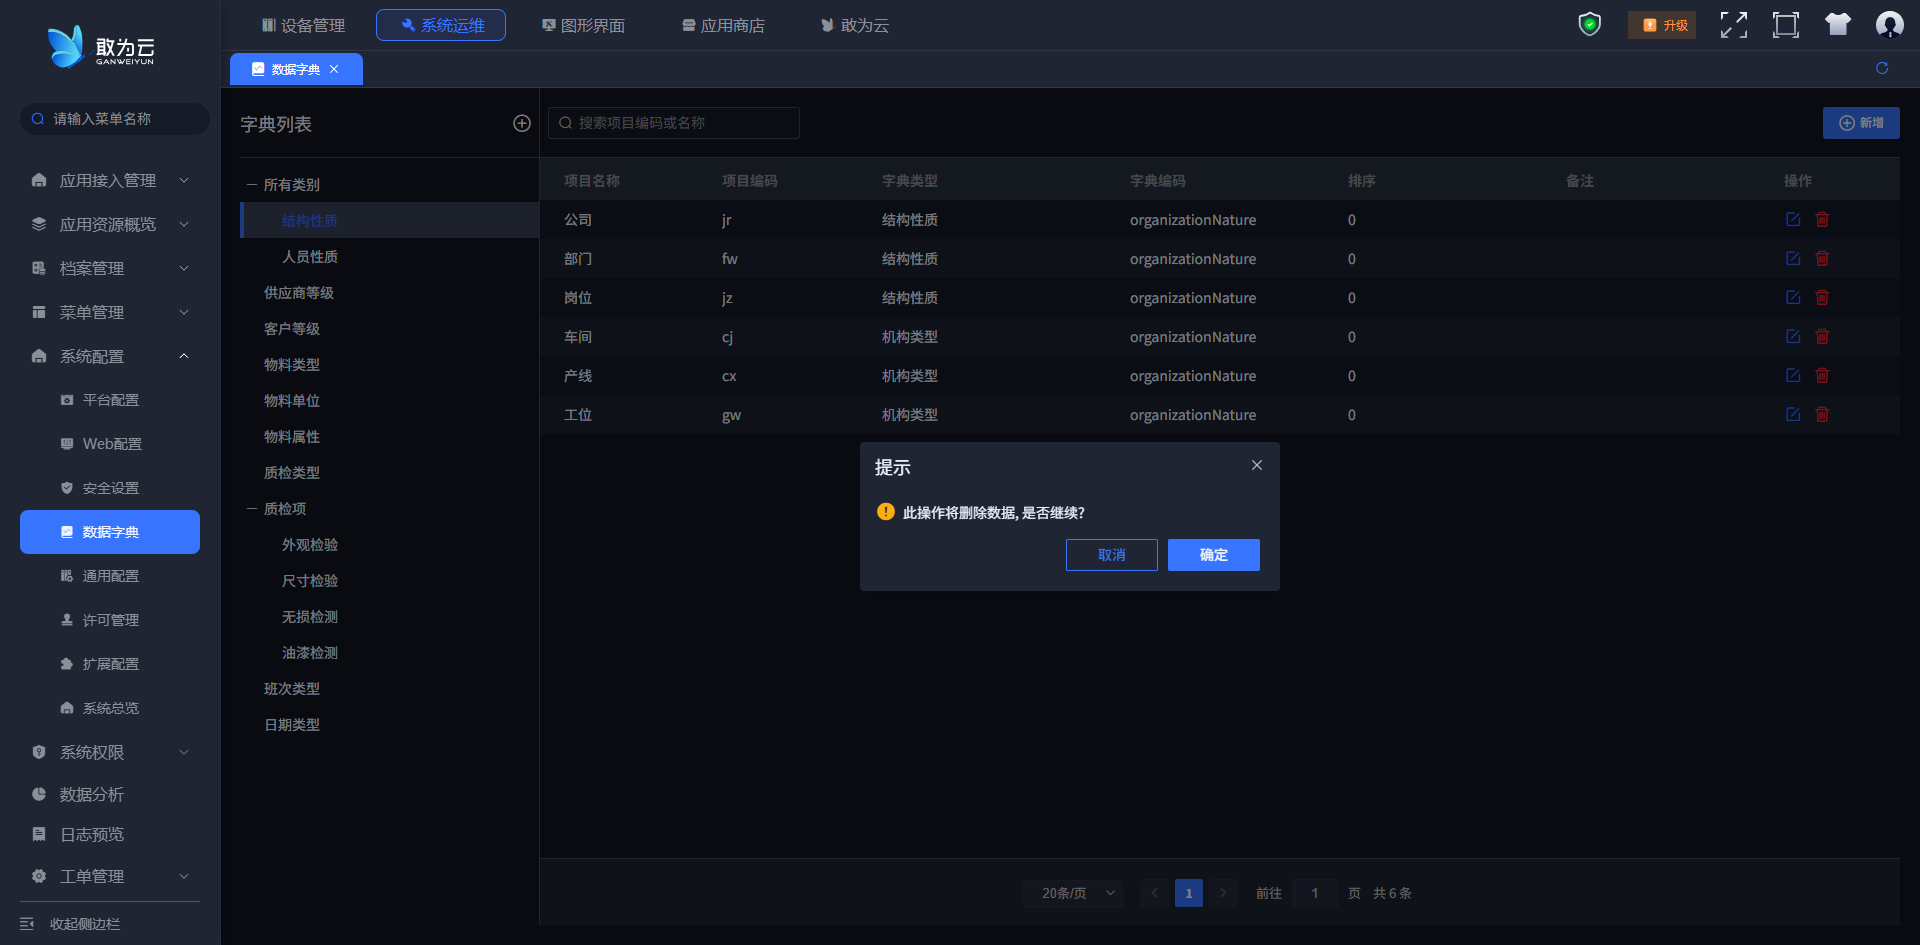The height and width of the screenshot is (945, 1920).
Task: Open the theme skin shirt icon
Action: point(1837,25)
